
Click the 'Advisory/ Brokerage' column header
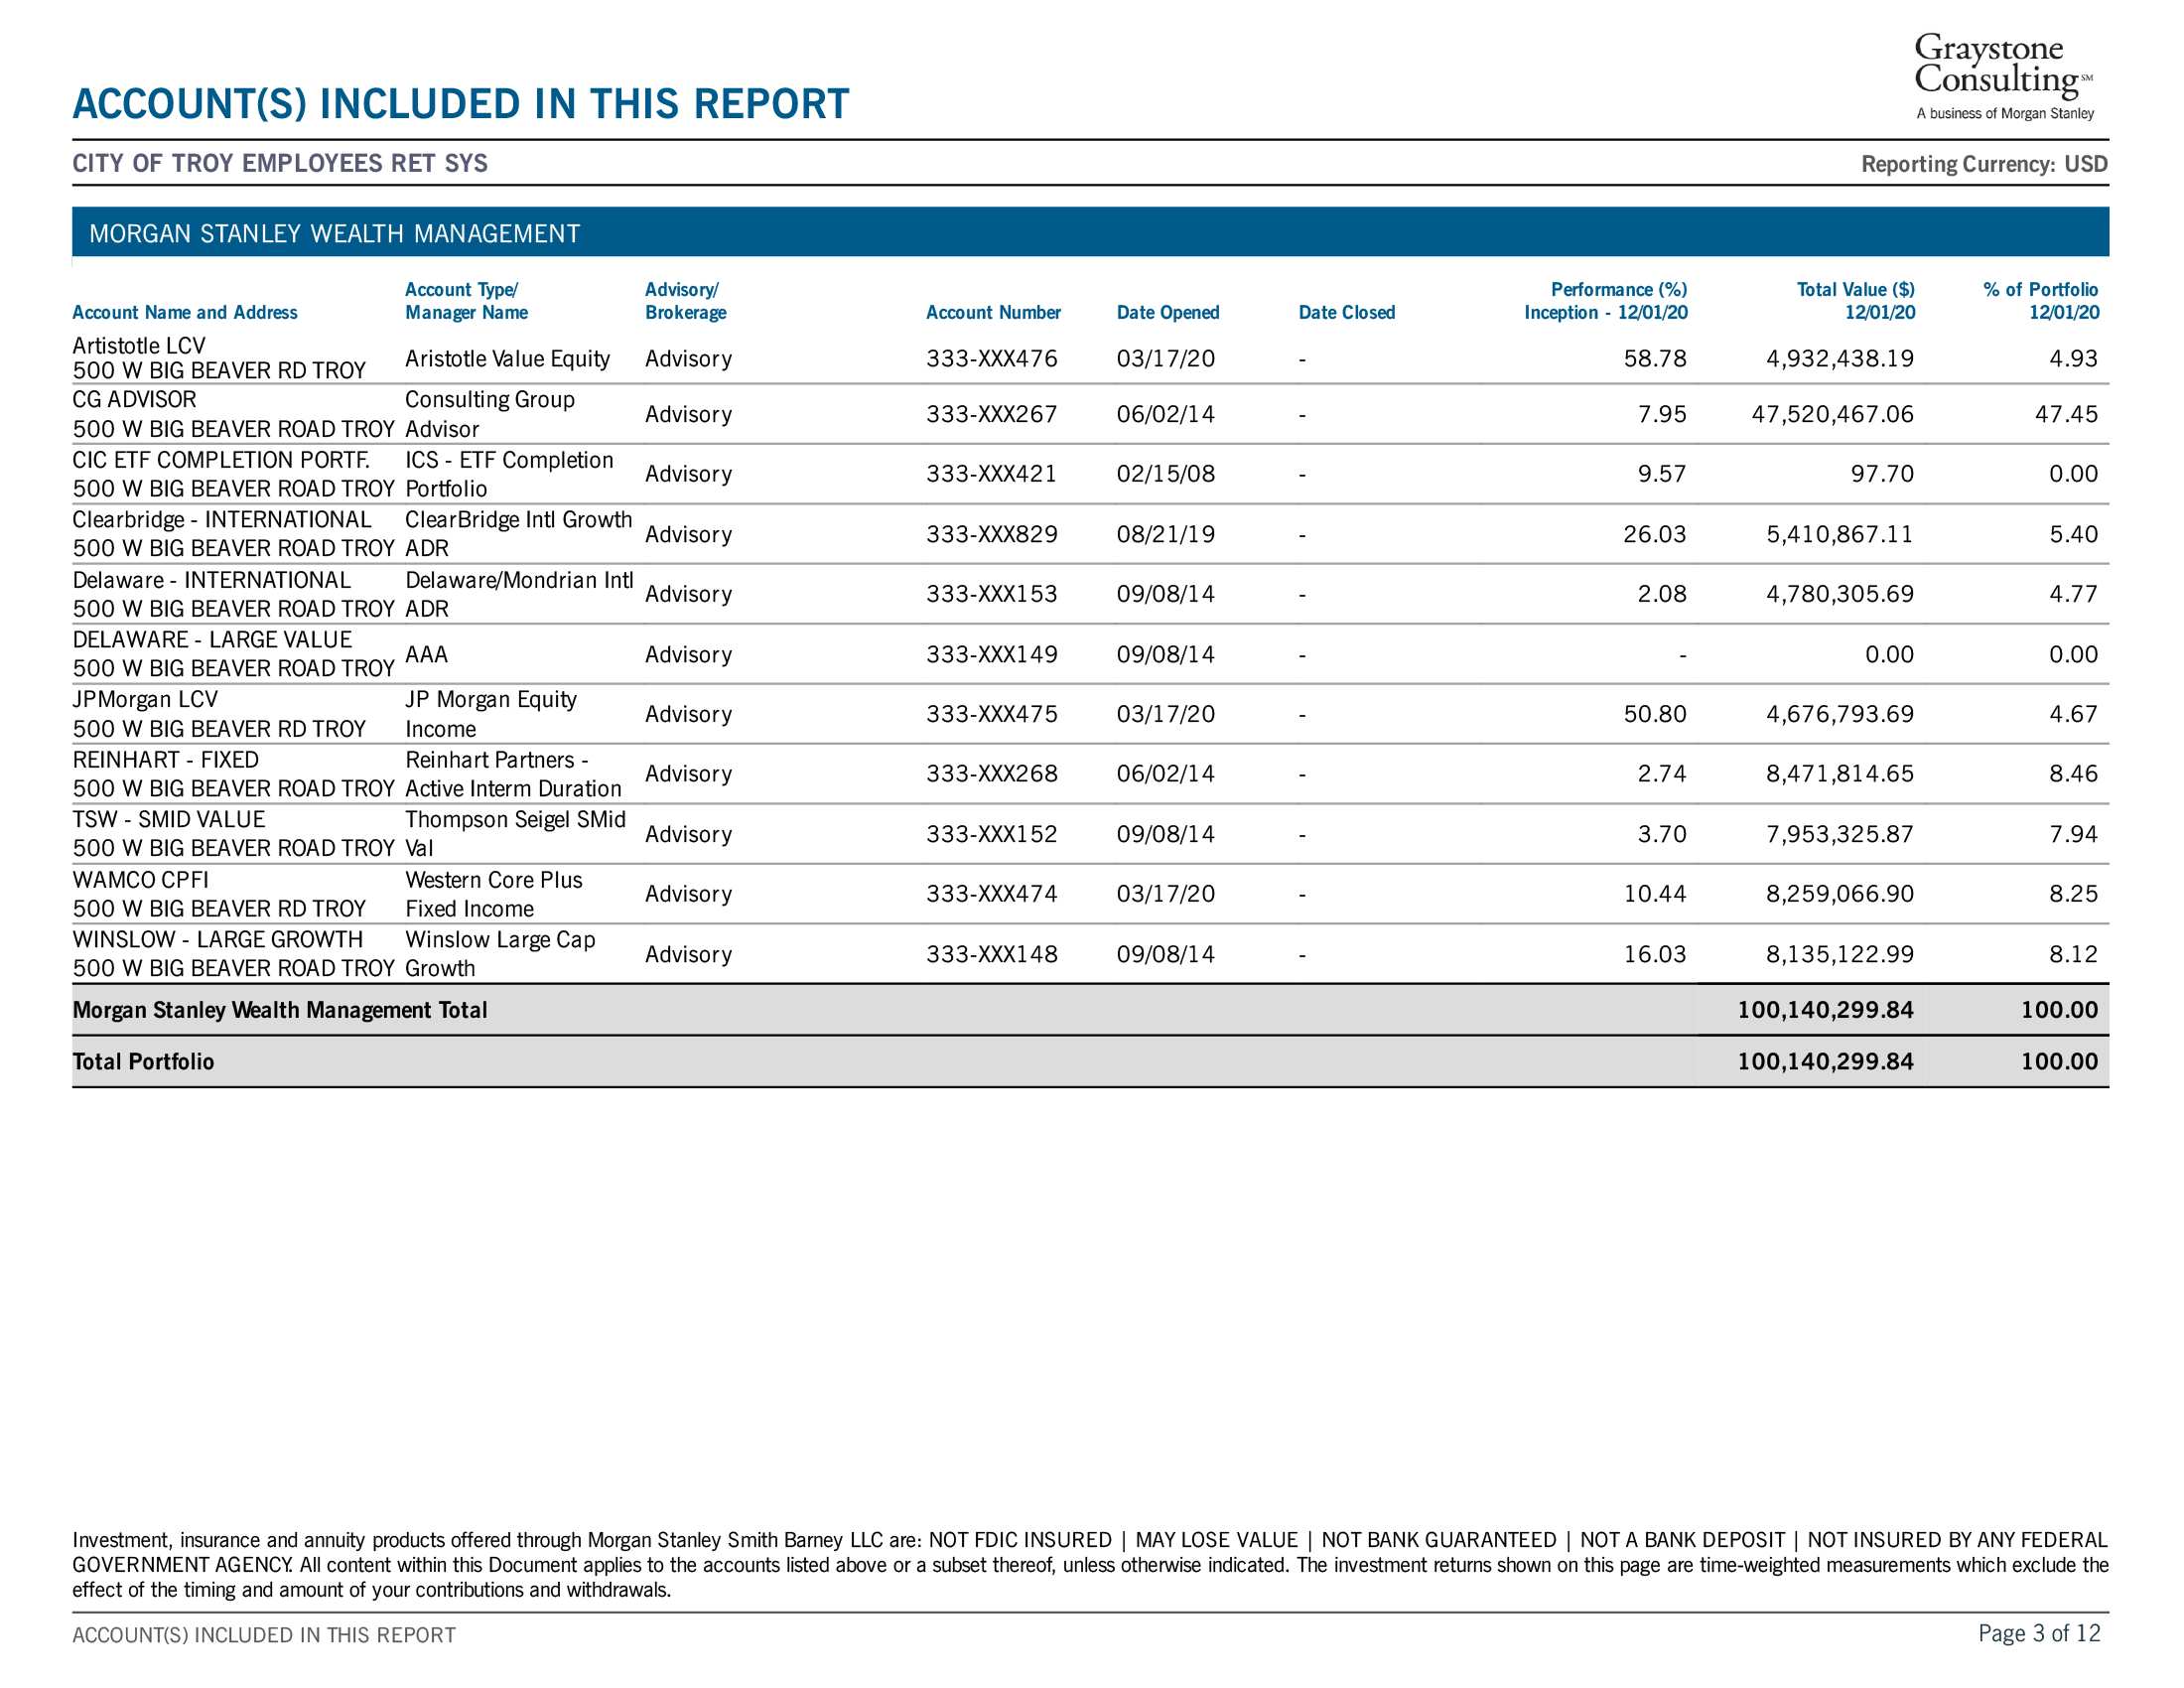tap(686, 301)
